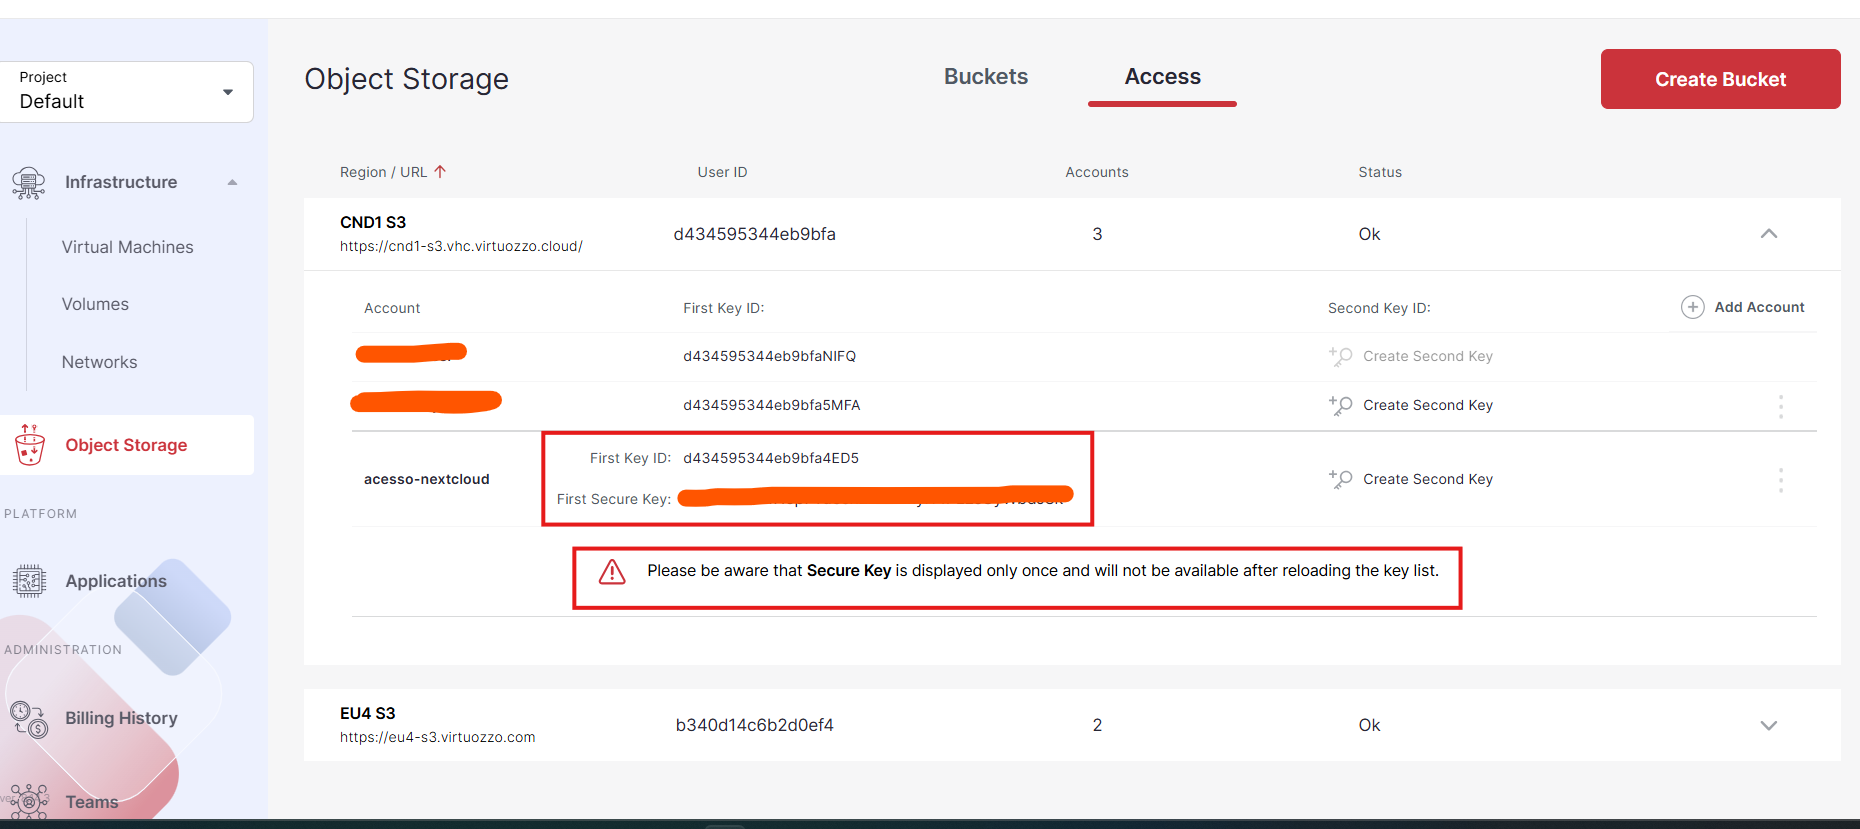Click key icon in 5MFA row

[x=1340, y=405]
